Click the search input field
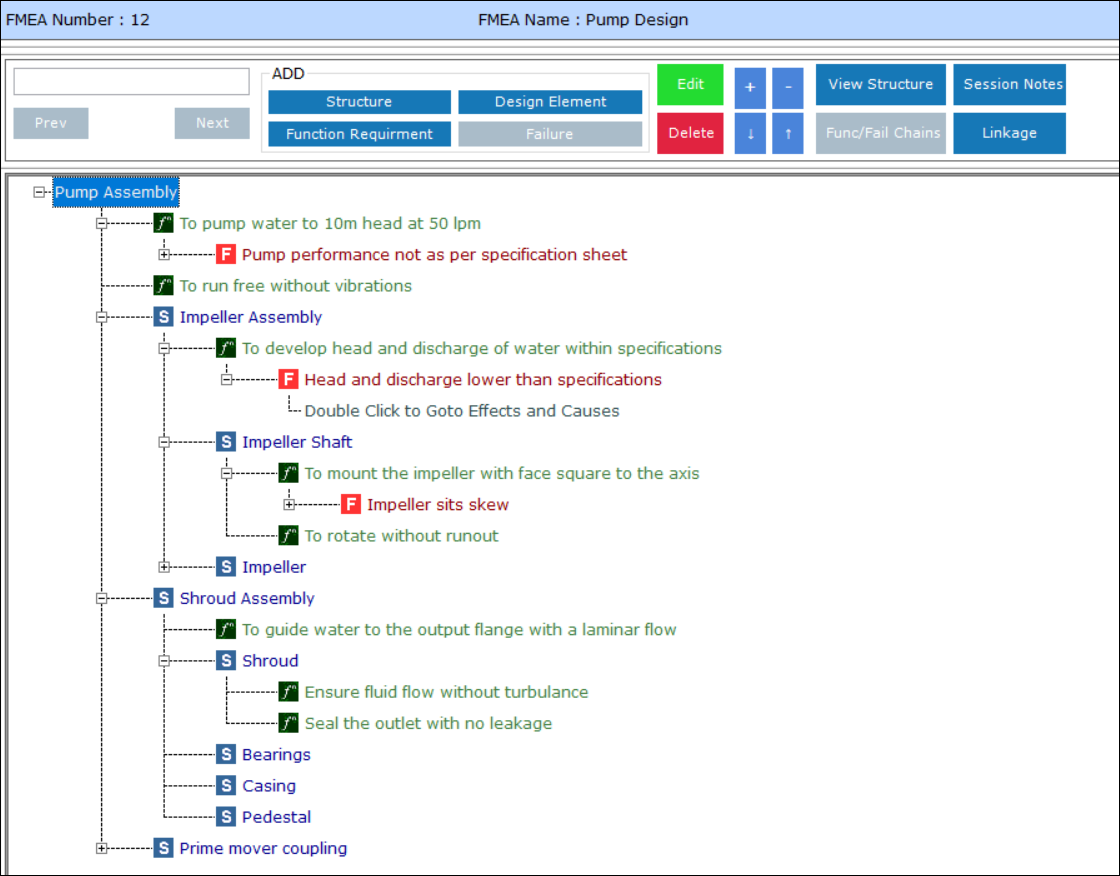 pyautogui.click(x=131, y=82)
